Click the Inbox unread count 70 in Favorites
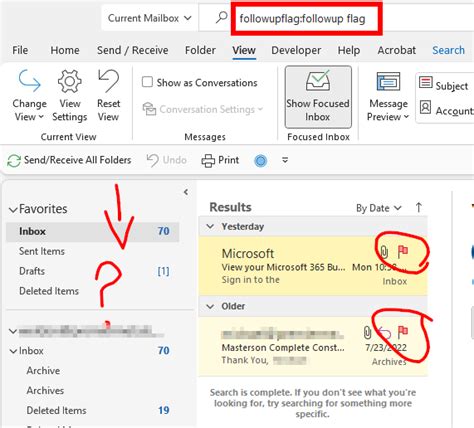Viewport: 474px width, 428px height. [x=163, y=231]
